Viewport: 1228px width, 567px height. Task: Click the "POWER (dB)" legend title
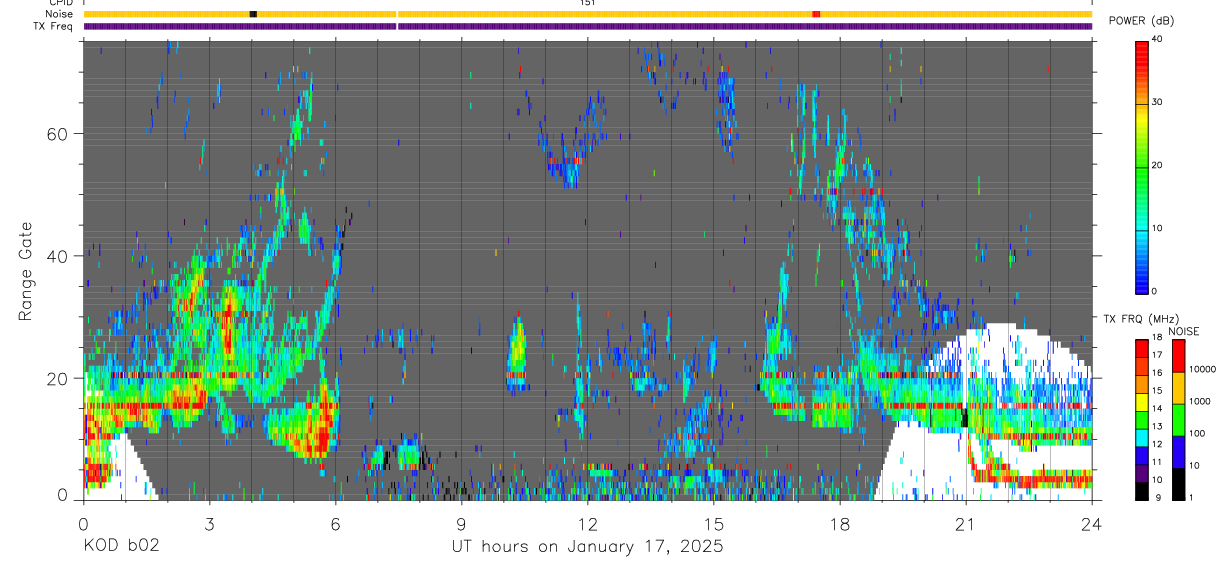(x=1141, y=21)
